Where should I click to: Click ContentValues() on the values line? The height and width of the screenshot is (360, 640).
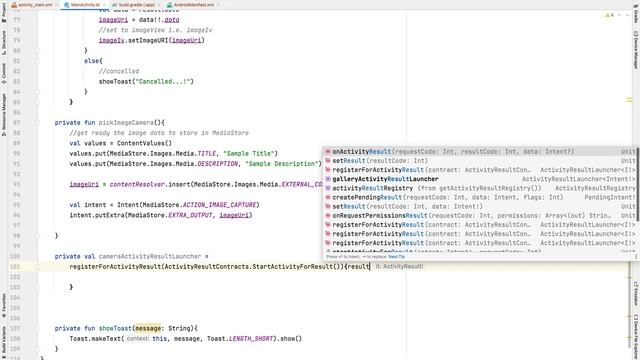(x=144, y=143)
